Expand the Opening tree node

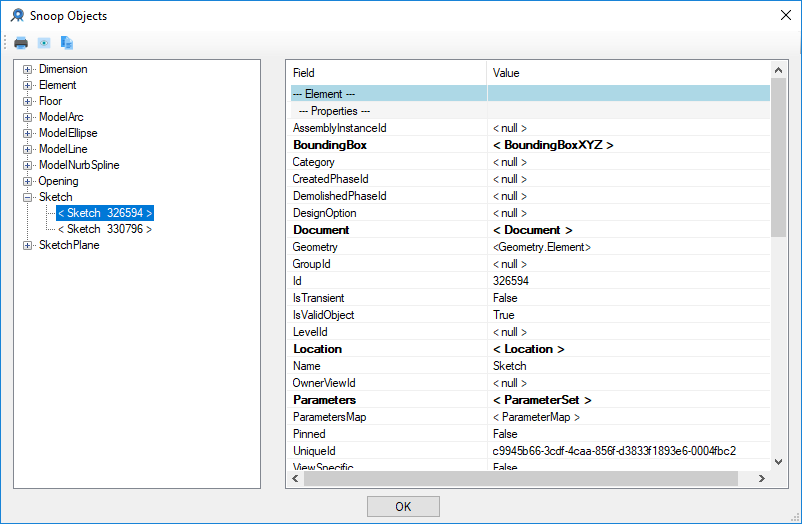pos(28,181)
